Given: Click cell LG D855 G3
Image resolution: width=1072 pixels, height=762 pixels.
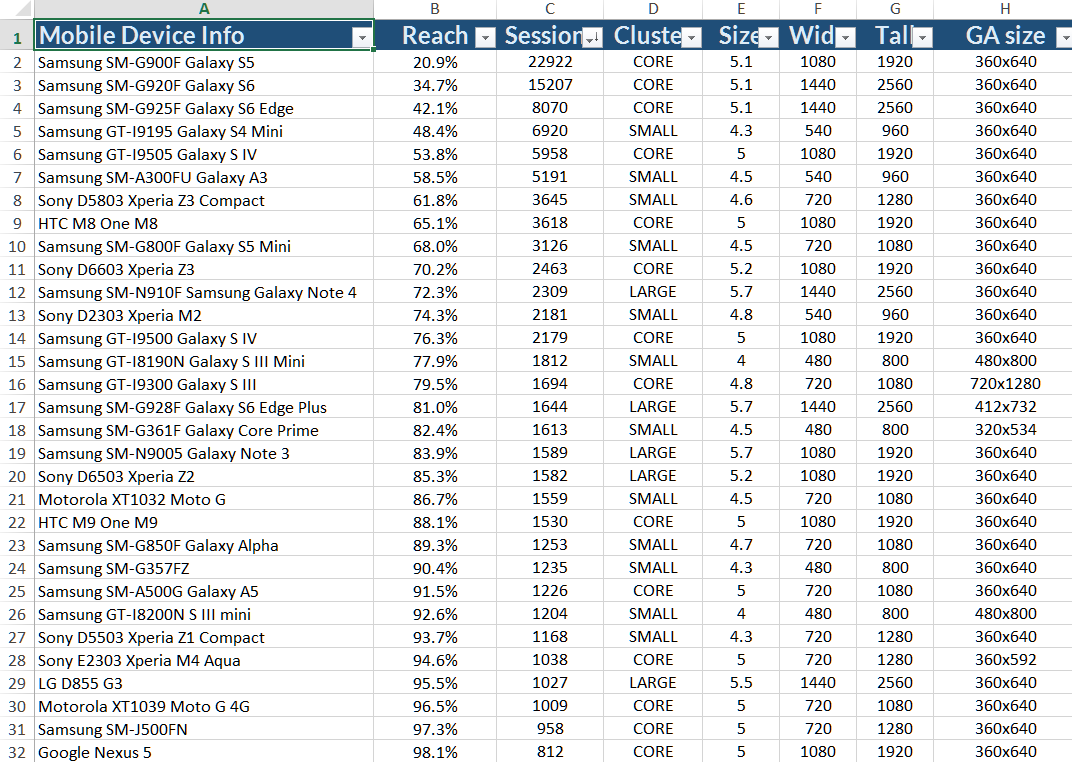Looking at the screenshot, I should coord(204,683).
